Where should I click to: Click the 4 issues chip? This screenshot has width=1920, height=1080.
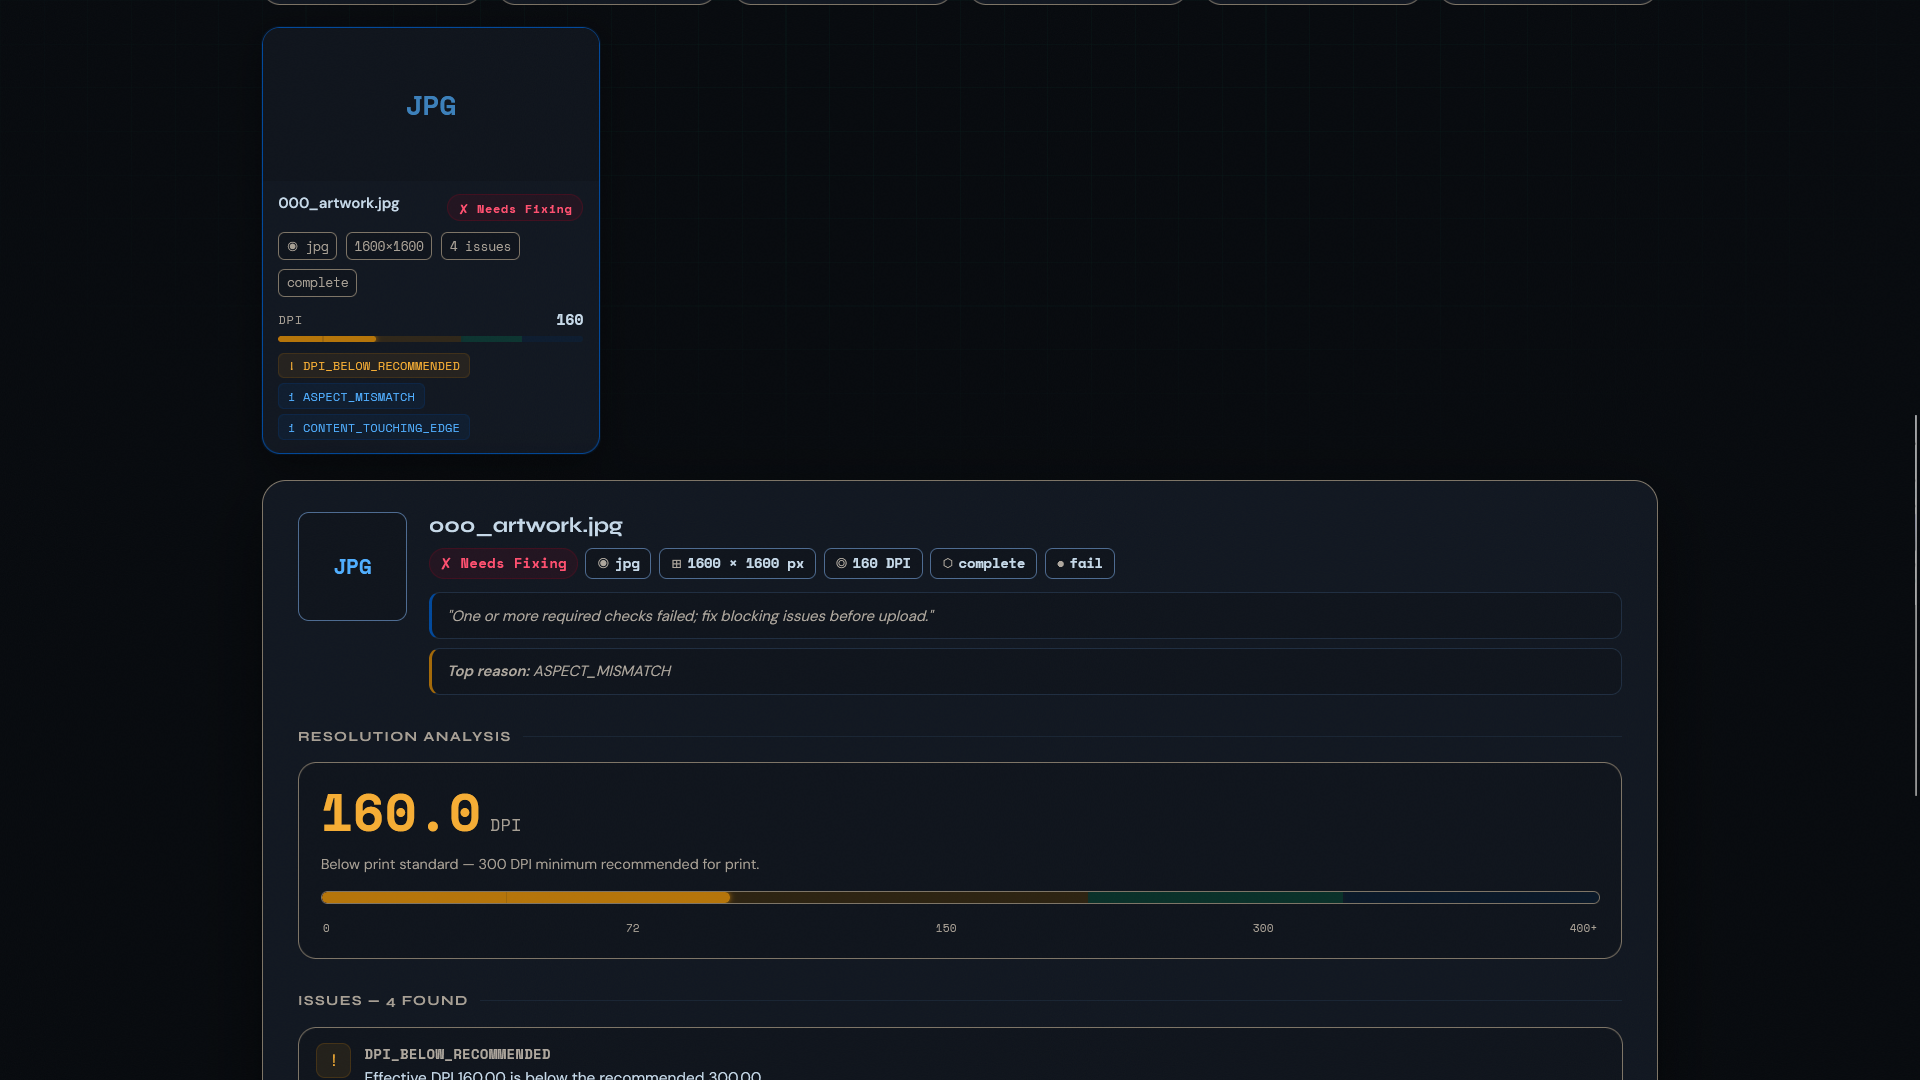(x=480, y=246)
